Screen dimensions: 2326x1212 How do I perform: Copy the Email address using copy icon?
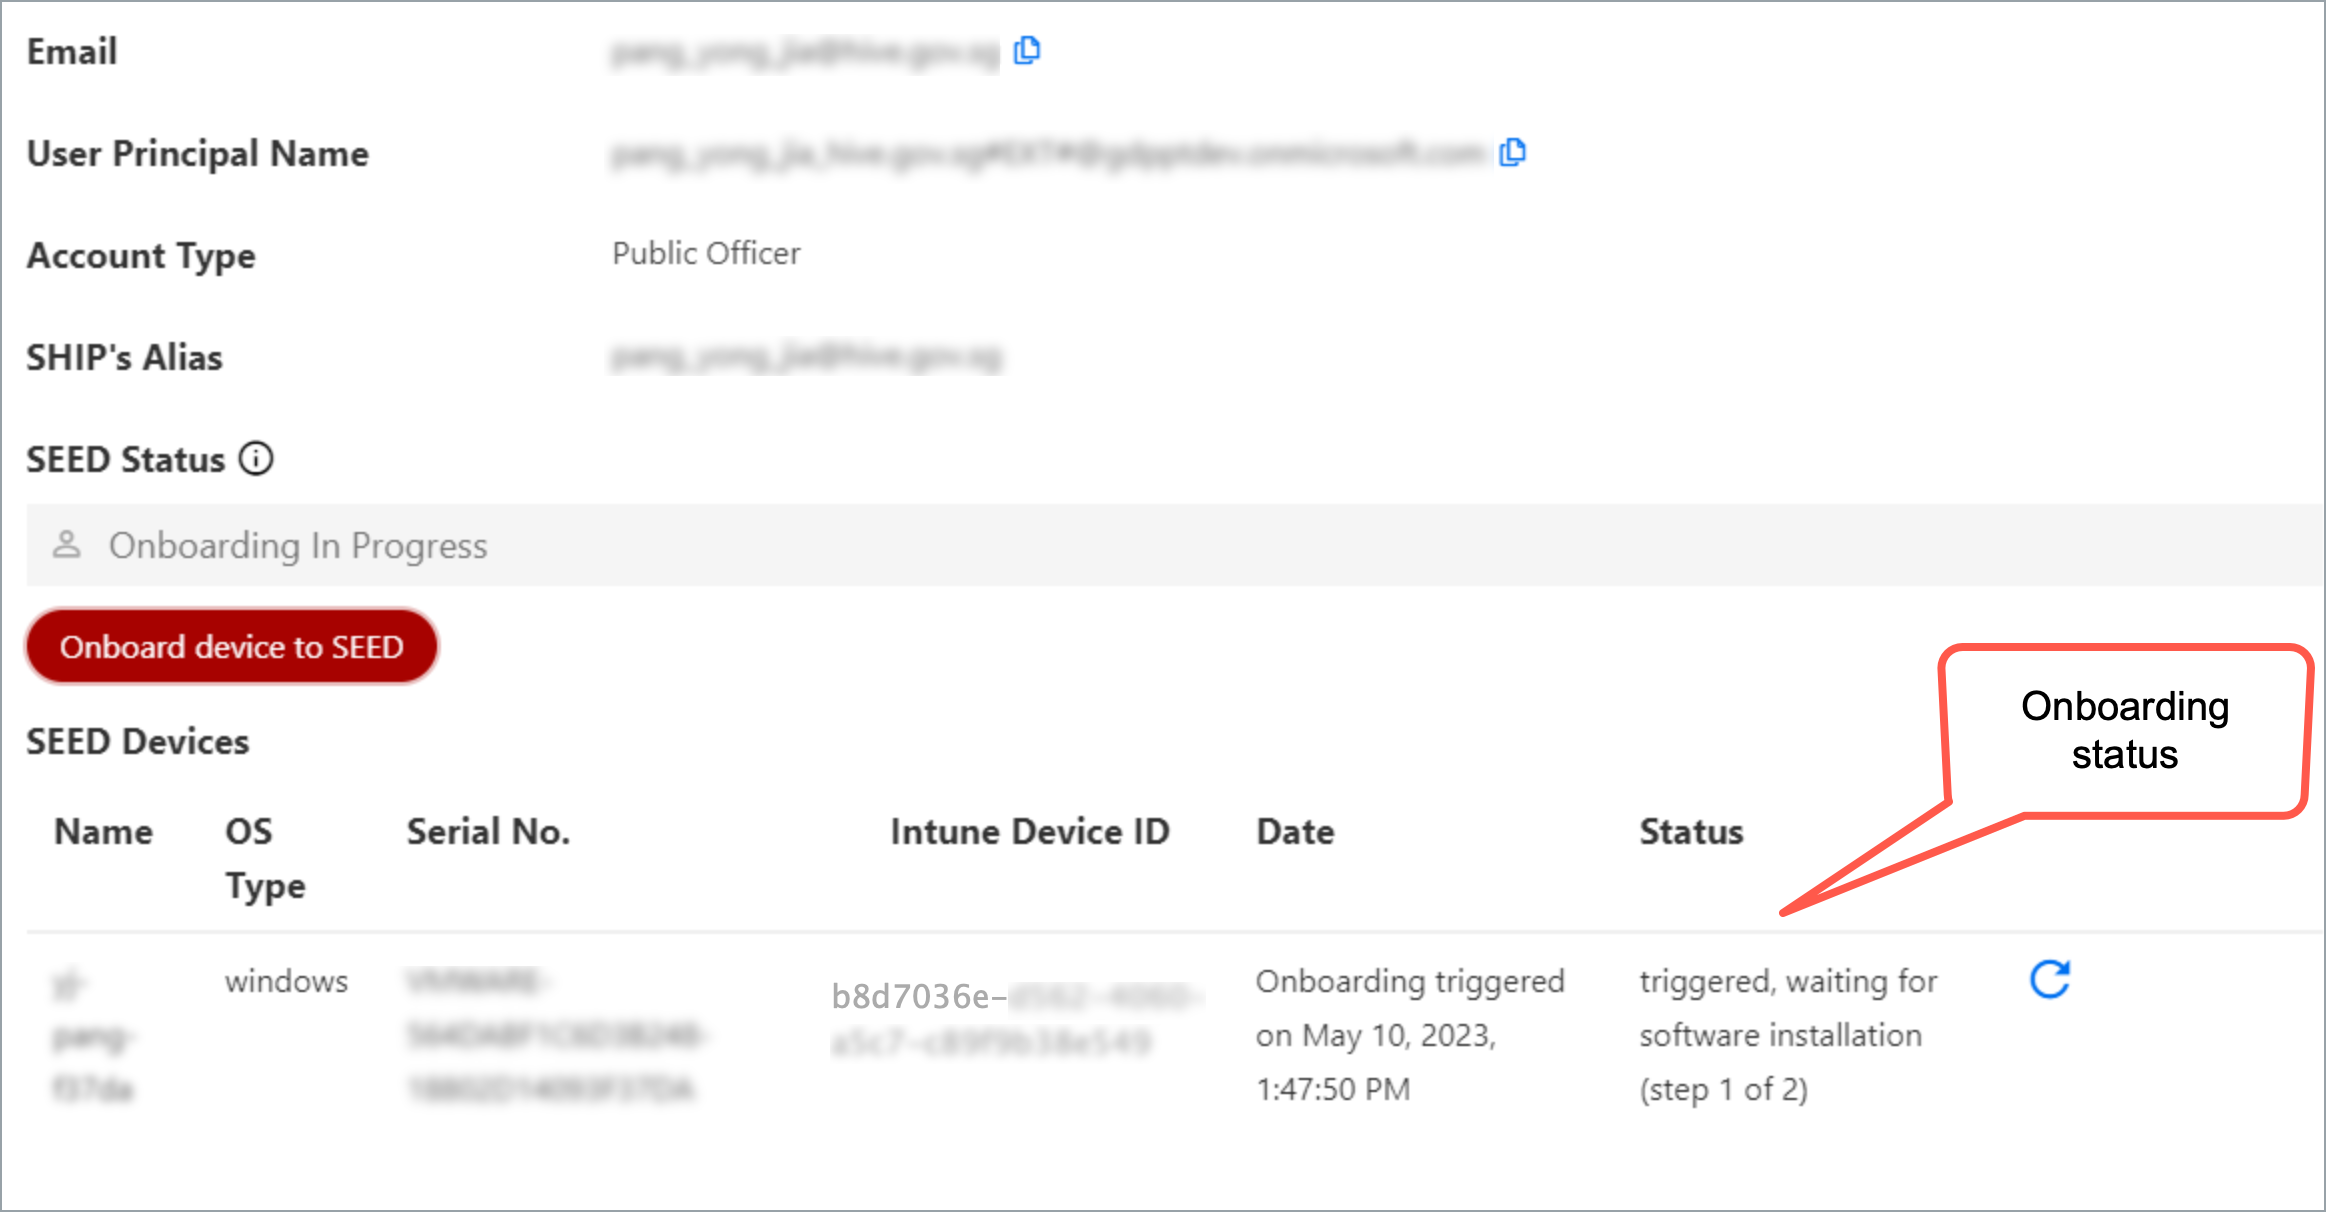coord(1028,49)
